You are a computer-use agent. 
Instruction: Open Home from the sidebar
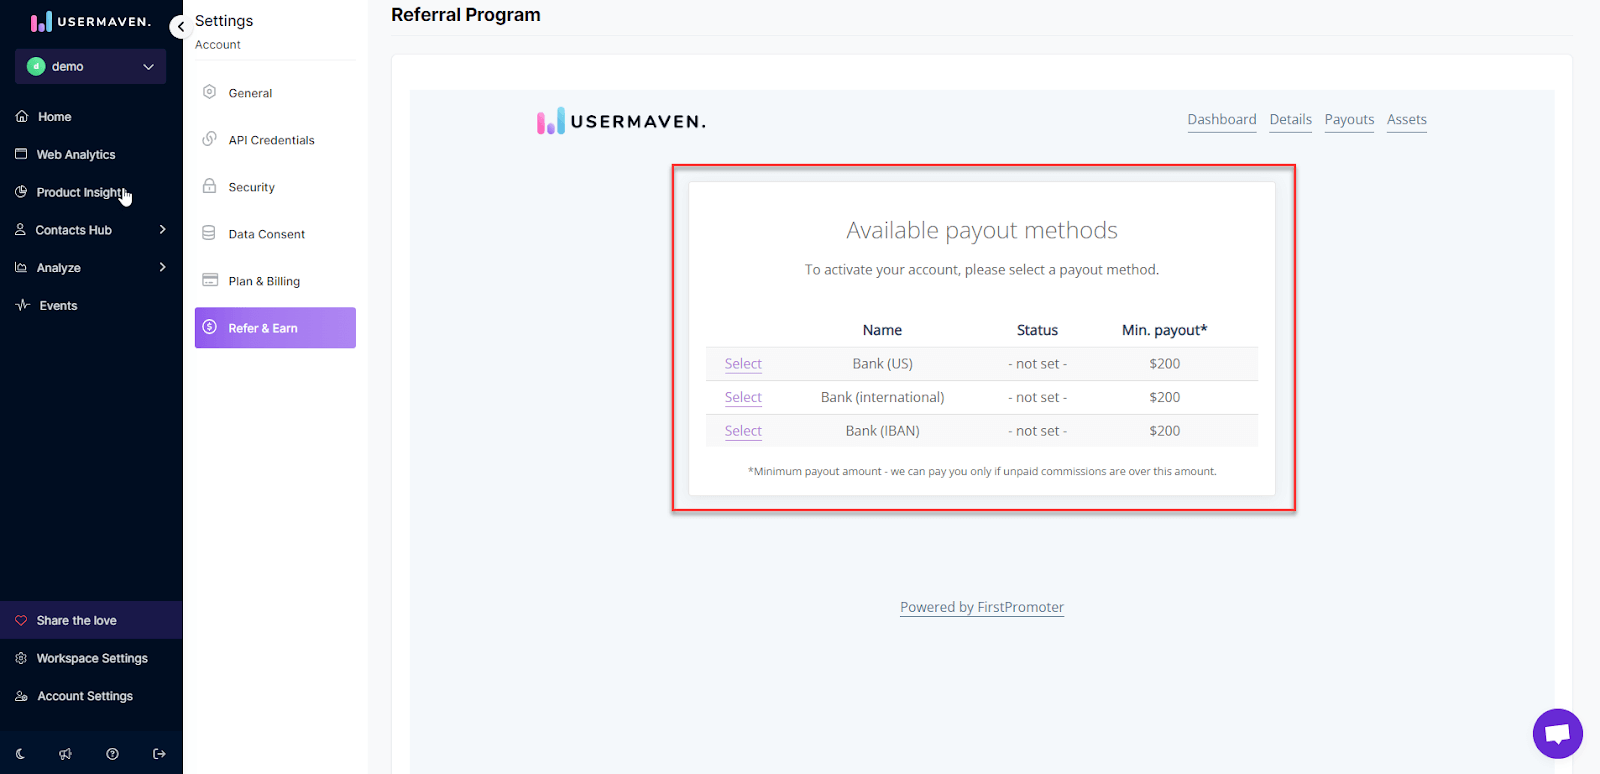pyautogui.click(x=54, y=117)
